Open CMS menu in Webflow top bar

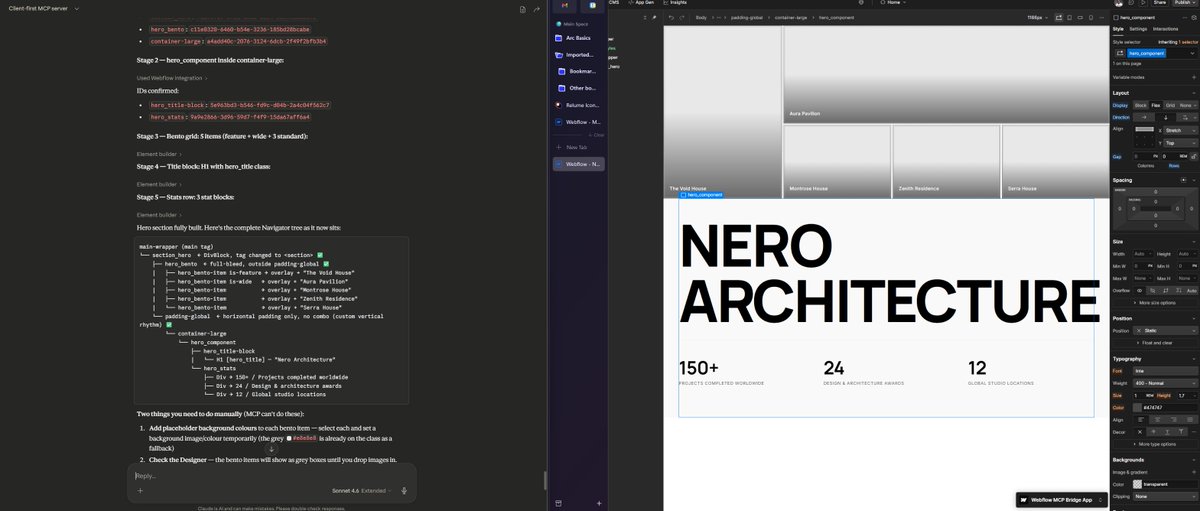[614, 3]
